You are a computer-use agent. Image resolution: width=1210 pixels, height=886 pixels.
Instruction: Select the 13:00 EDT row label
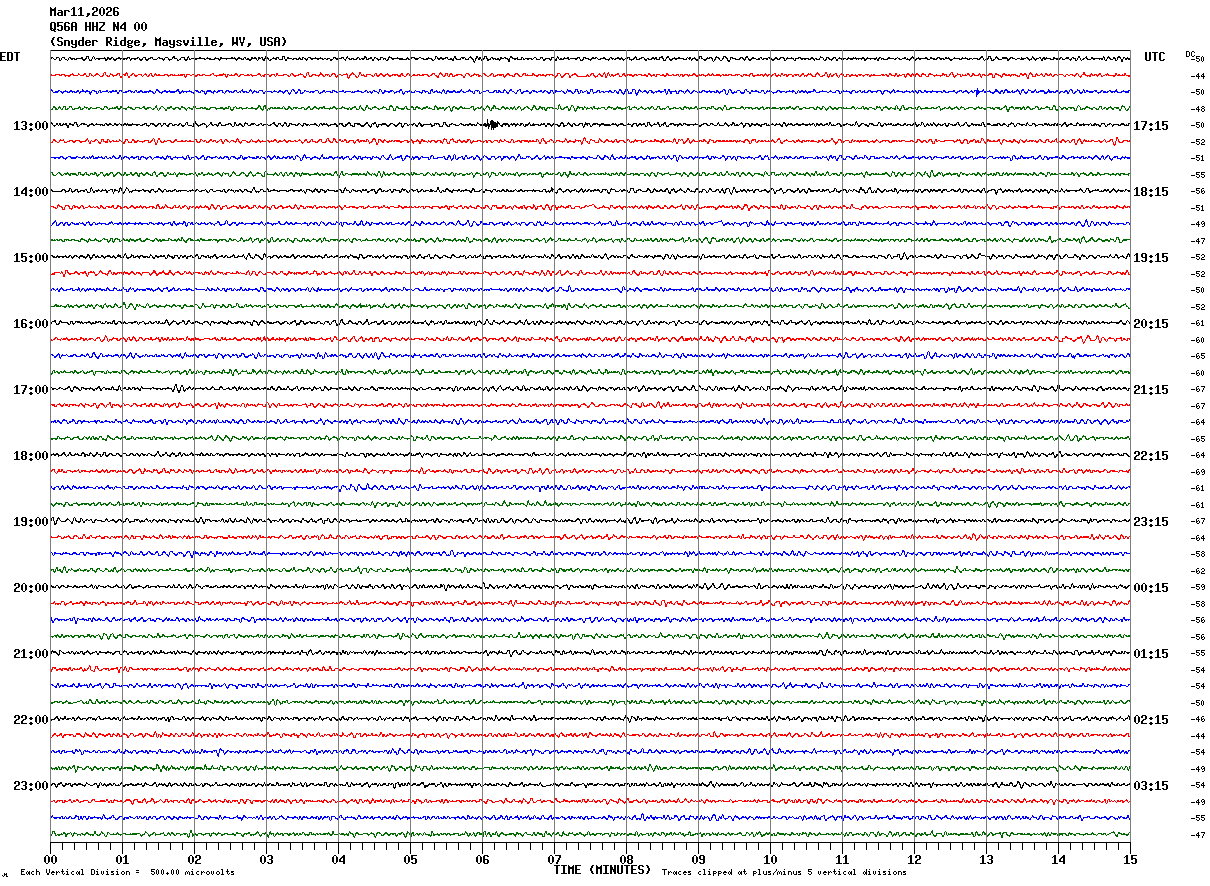(30, 126)
